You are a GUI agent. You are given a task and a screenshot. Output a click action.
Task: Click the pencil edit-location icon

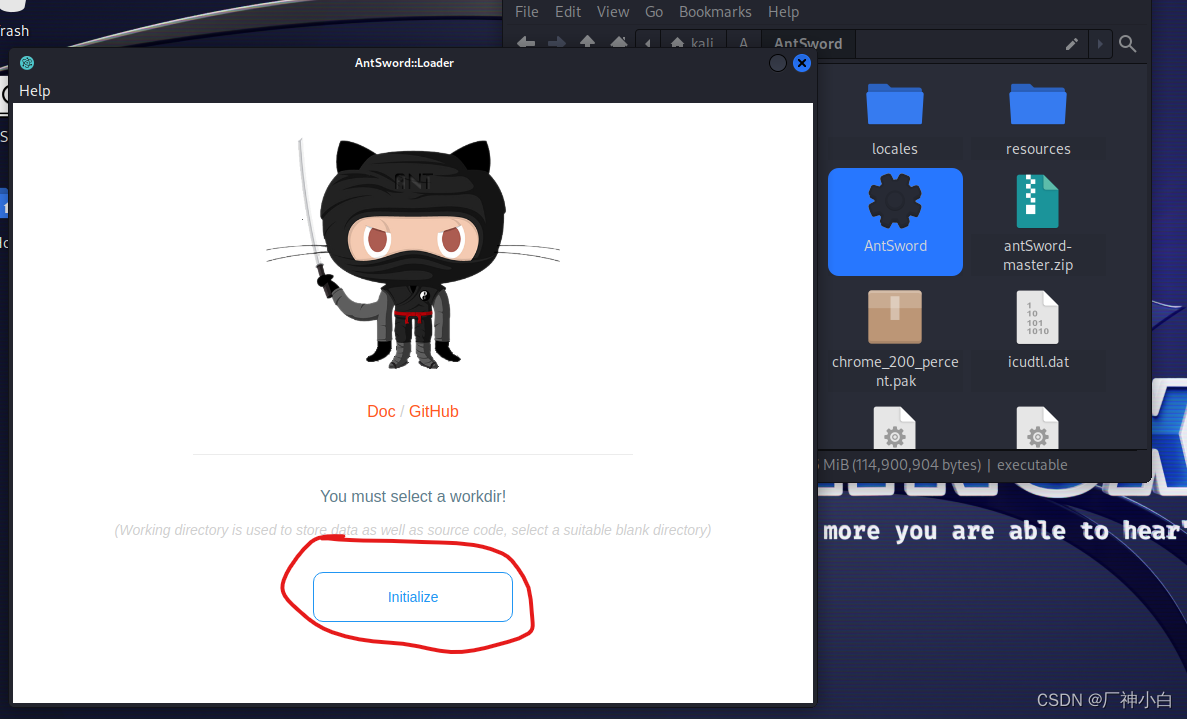1071,44
